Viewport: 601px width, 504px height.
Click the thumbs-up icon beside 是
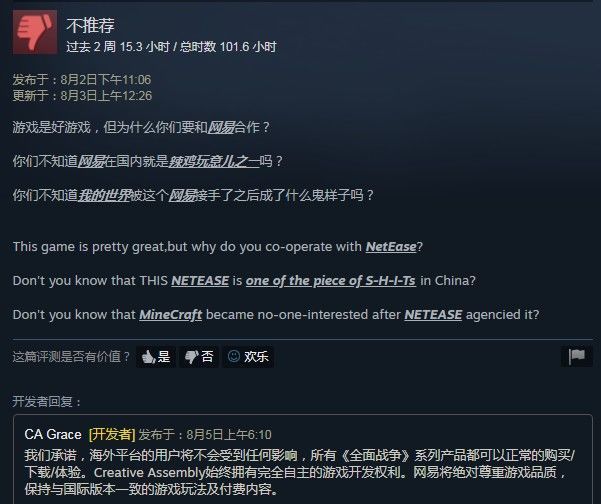pyautogui.click(x=148, y=357)
